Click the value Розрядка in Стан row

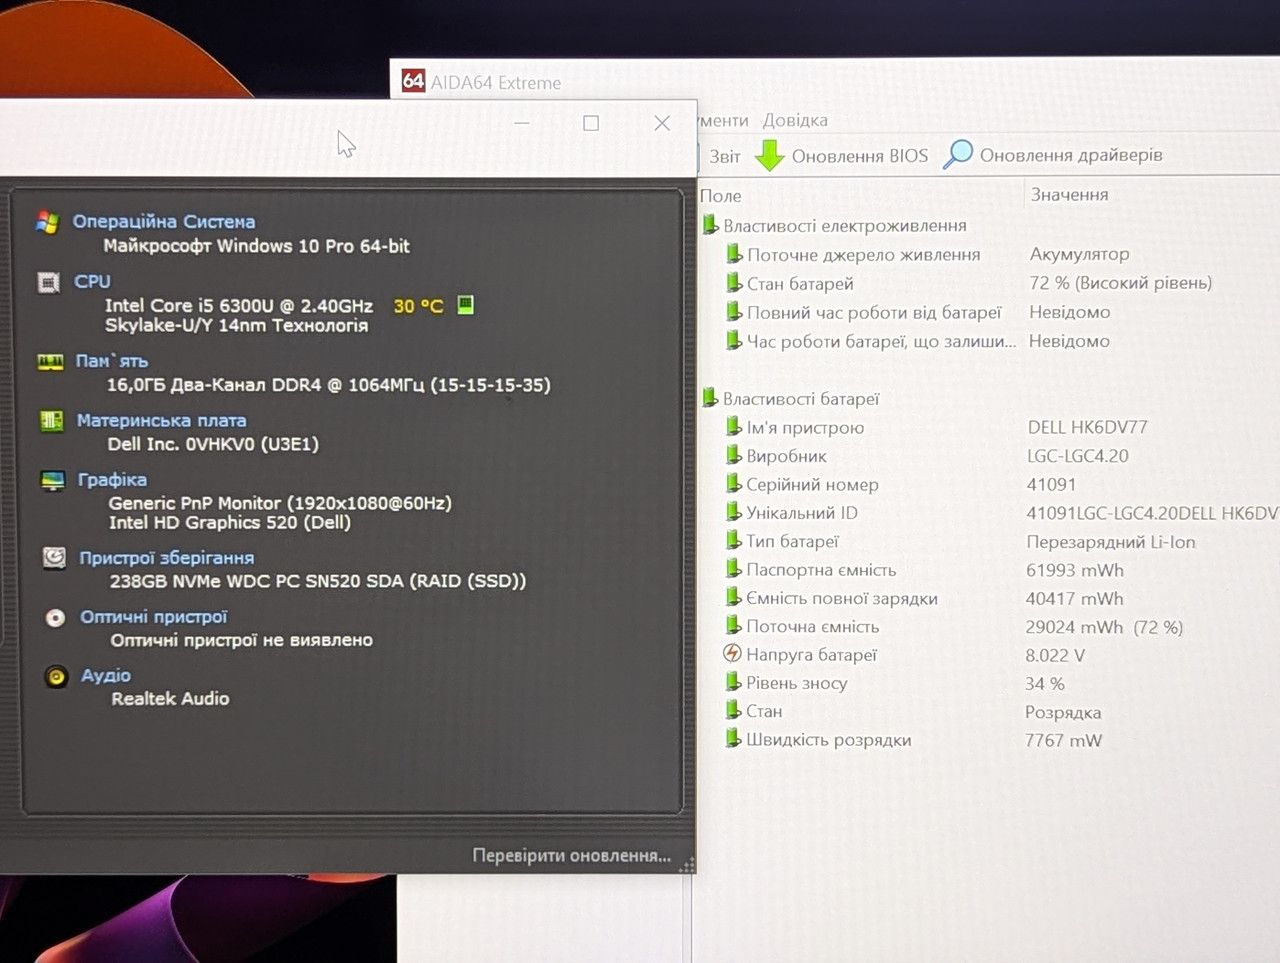[1063, 712]
